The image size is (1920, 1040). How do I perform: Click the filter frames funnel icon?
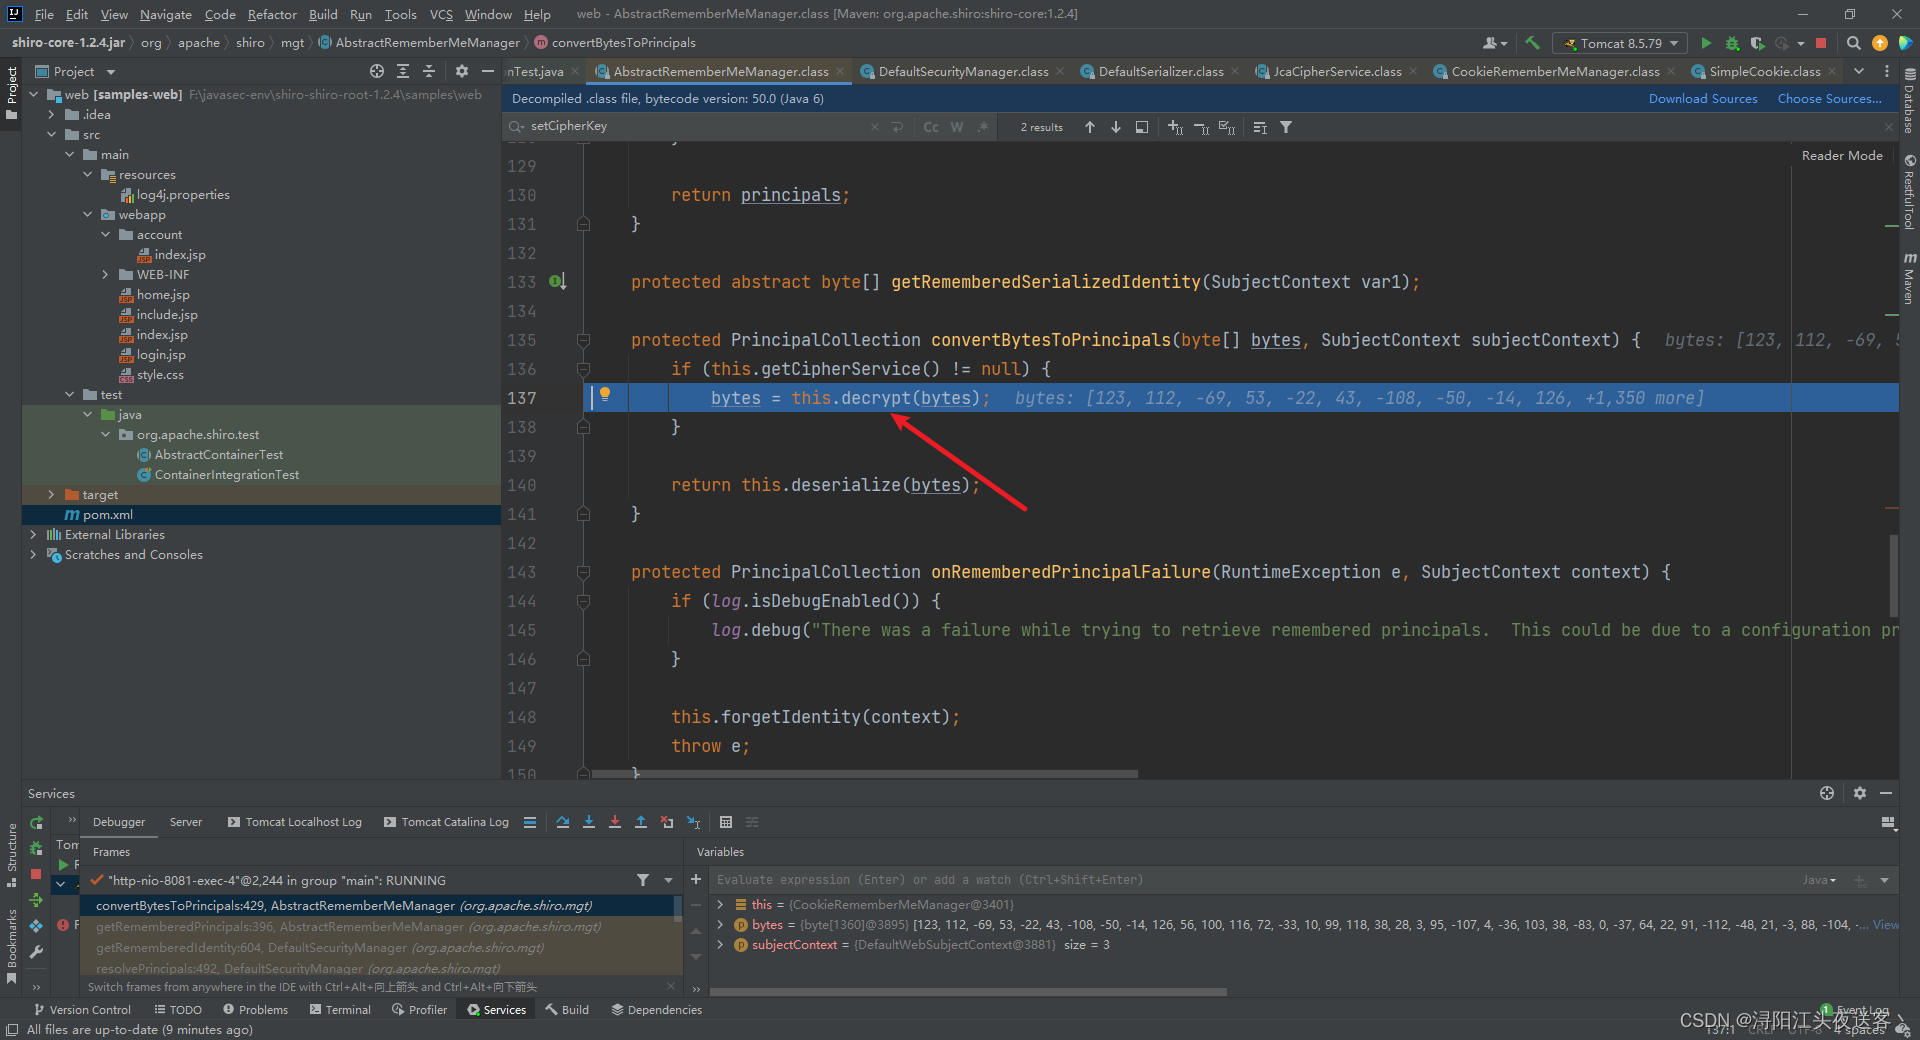pos(643,880)
